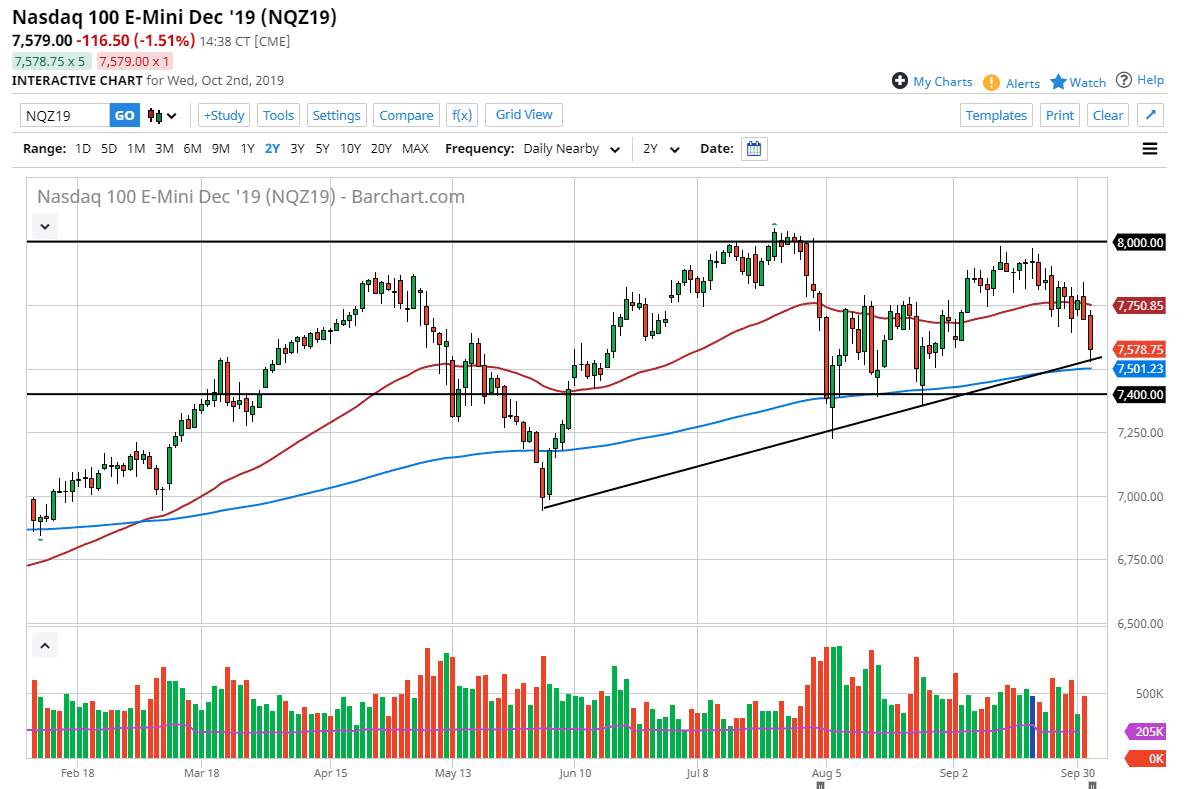Collapse the chart panel via small chevron
Image resolution: width=1185 pixels, height=789 pixels.
tap(44, 226)
